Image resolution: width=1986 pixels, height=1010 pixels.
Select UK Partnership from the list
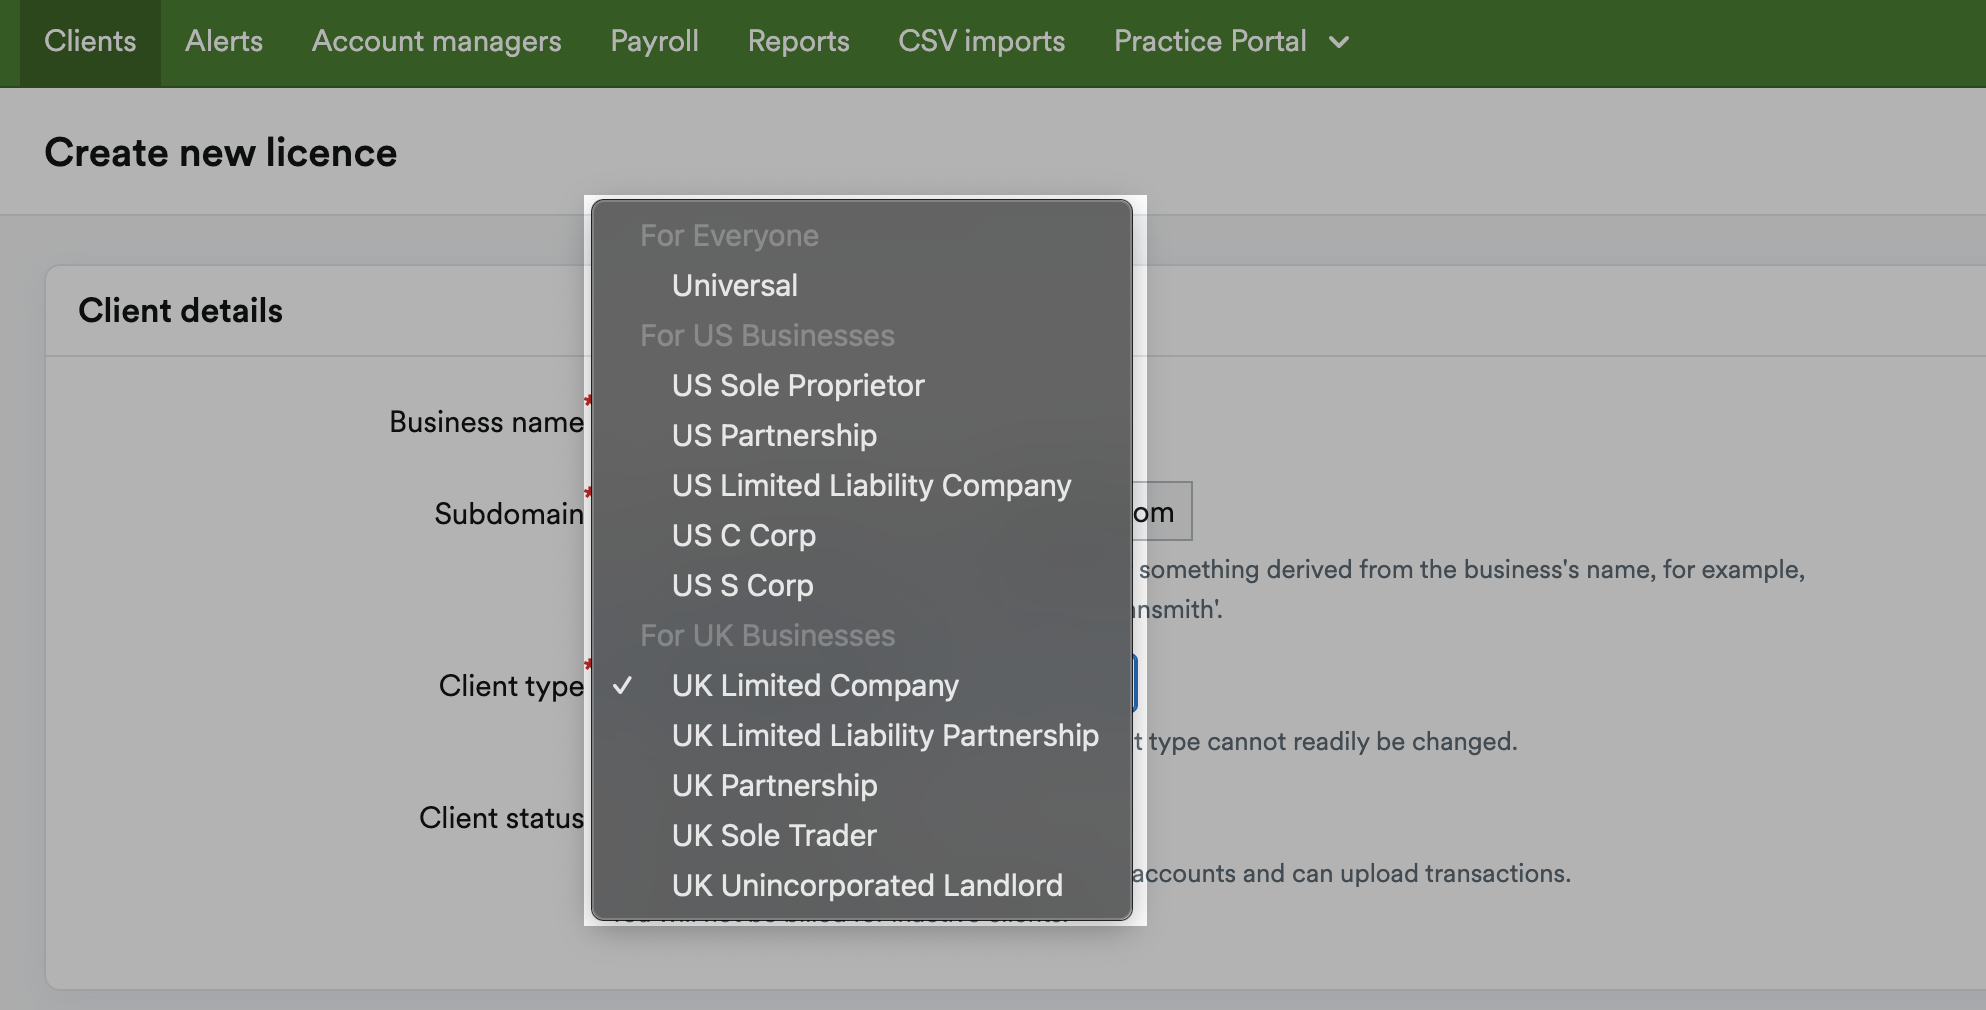(774, 785)
